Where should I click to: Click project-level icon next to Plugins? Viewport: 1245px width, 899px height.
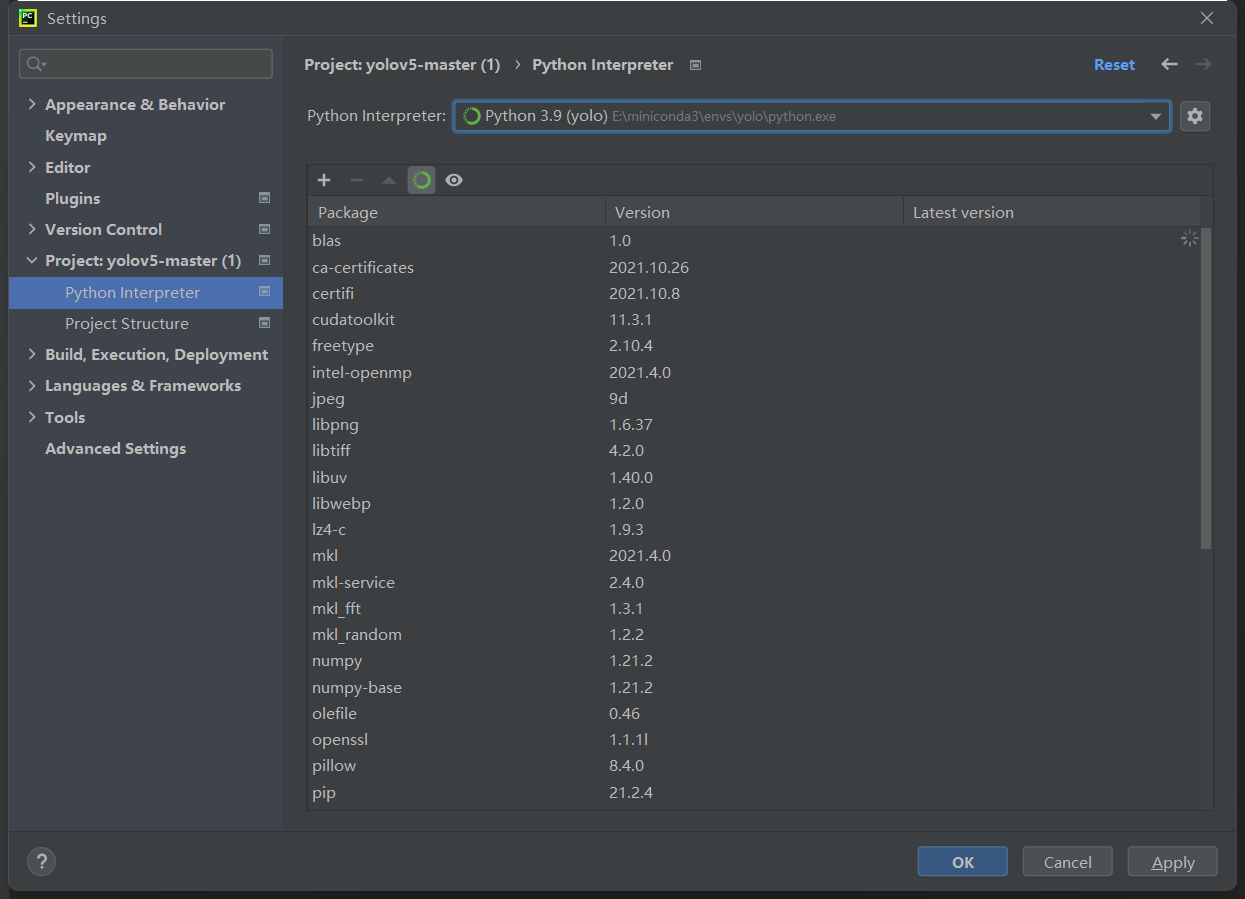click(x=264, y=198)
